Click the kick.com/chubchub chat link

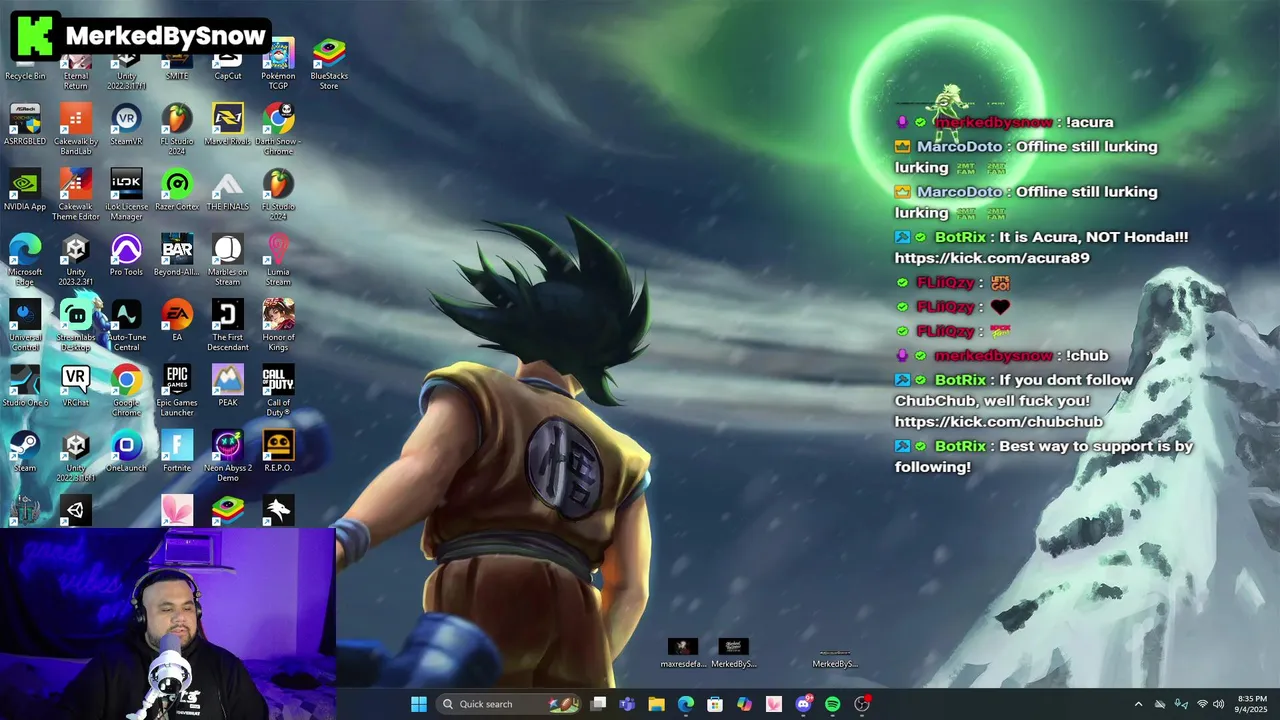[999, 422]
